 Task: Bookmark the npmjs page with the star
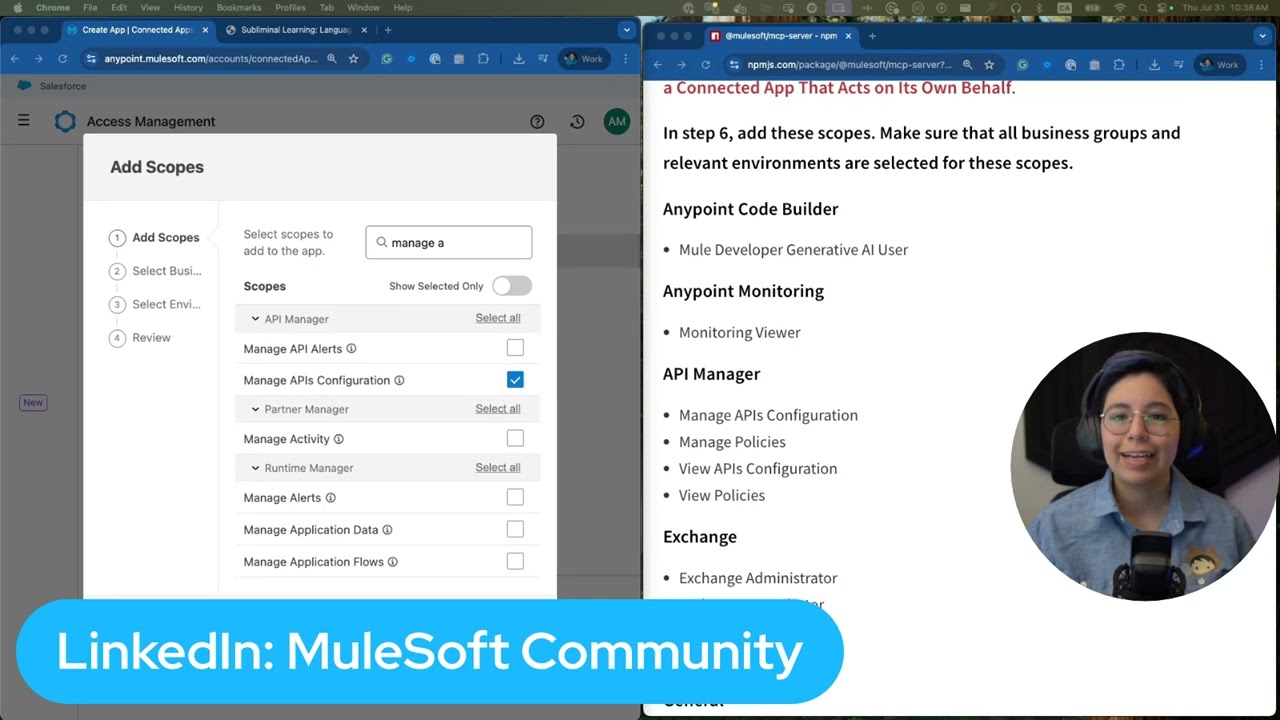[989, 65]
